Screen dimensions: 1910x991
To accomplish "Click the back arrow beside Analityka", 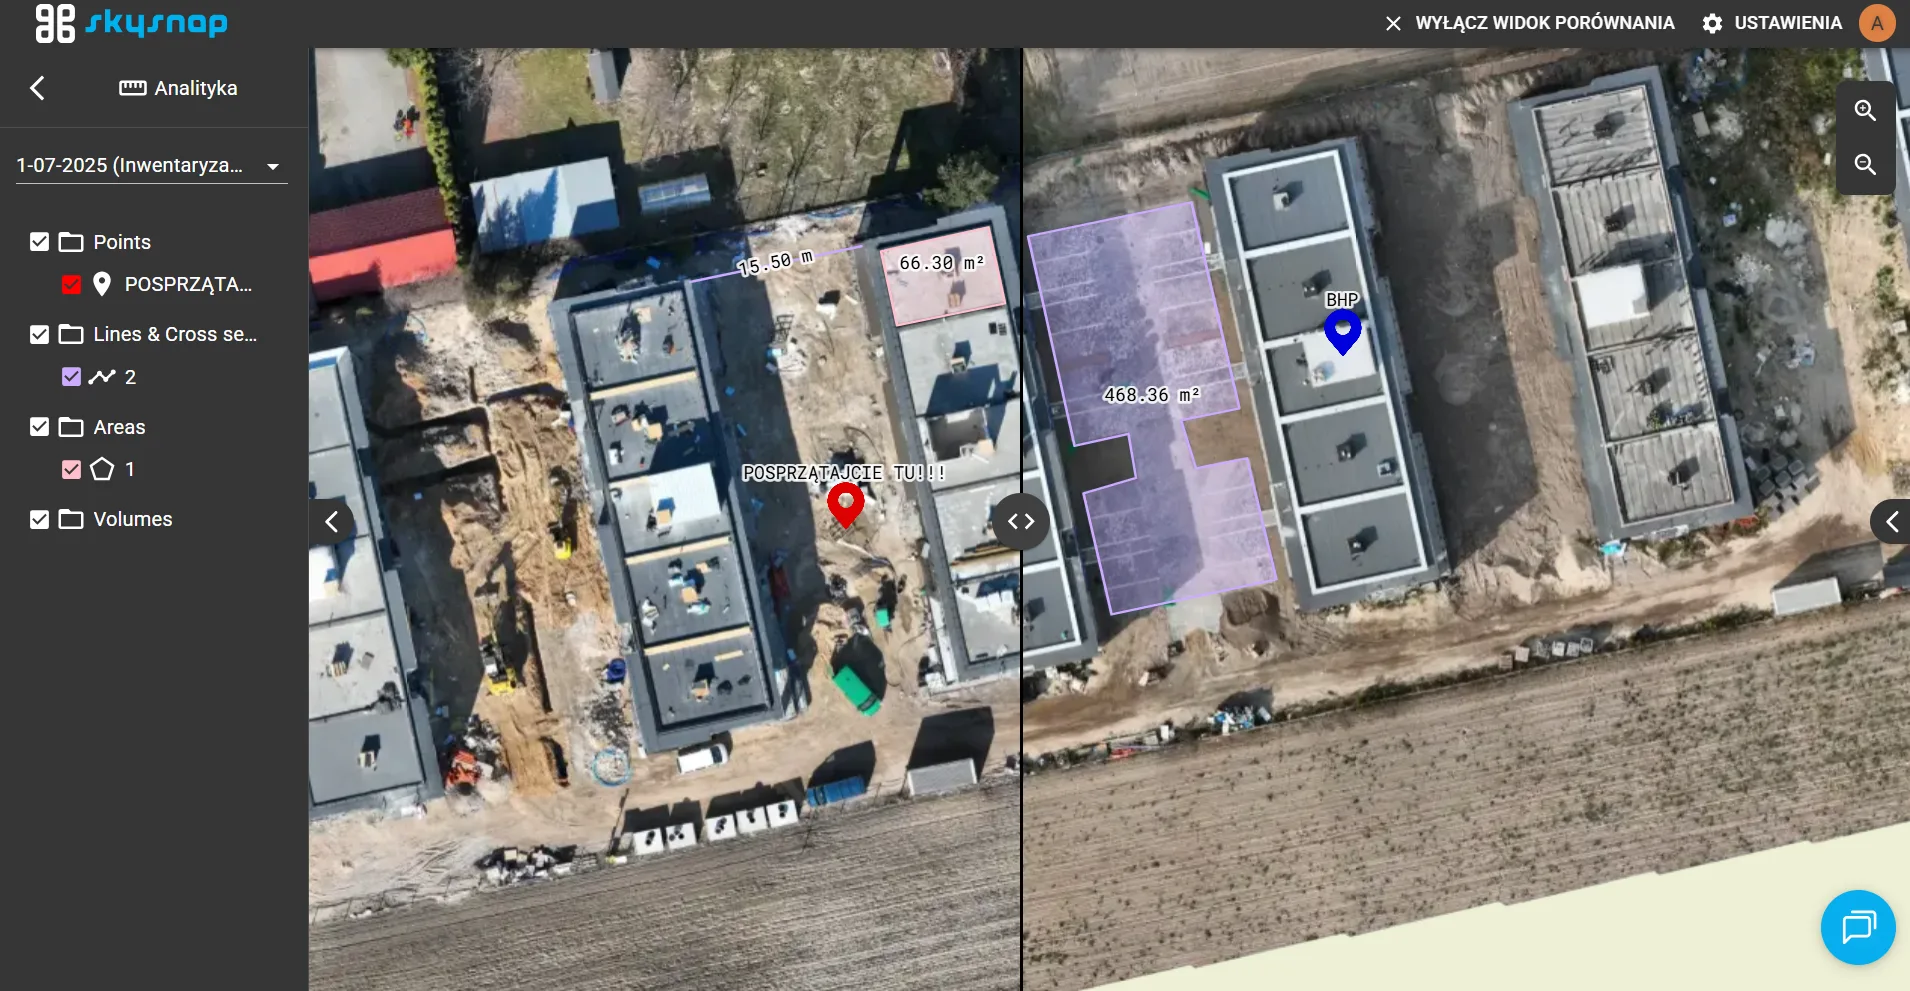I will click(38, 88).
